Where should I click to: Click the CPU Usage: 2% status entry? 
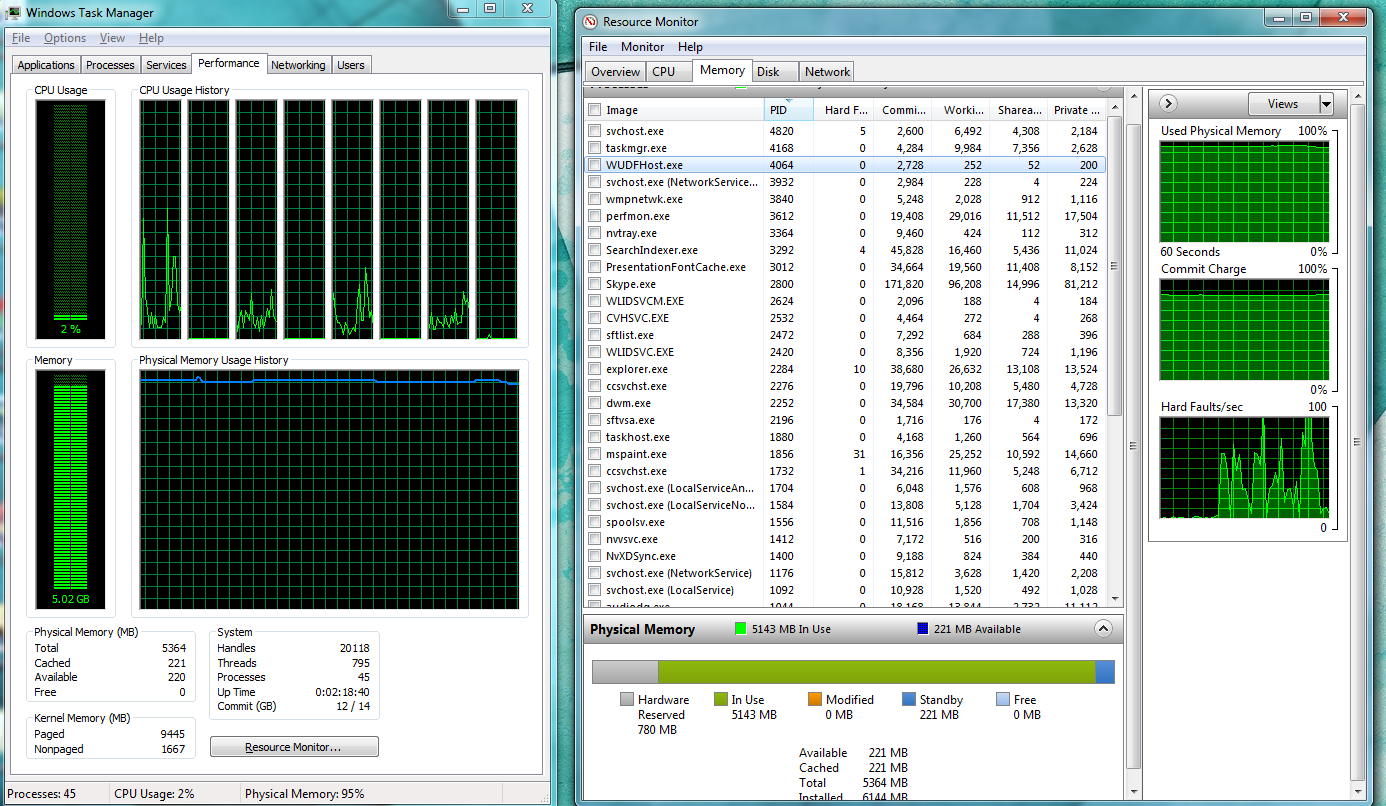pyautogui.click(x=154, y=794)
